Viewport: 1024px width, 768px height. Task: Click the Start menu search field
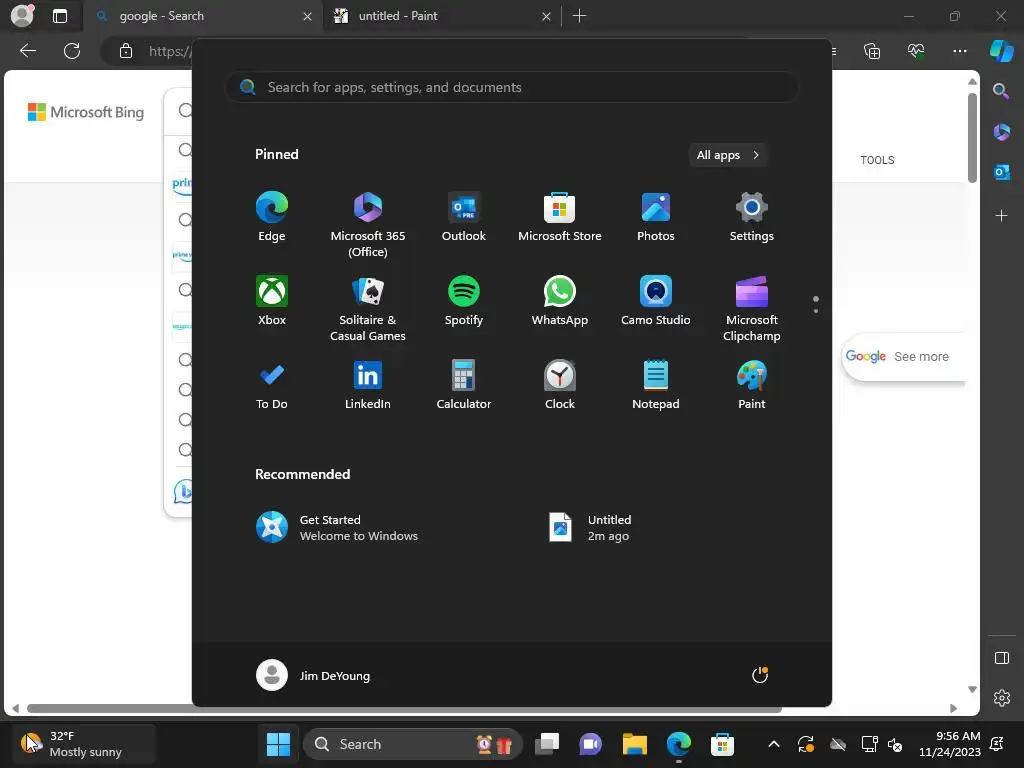click(x=512, y=87)
